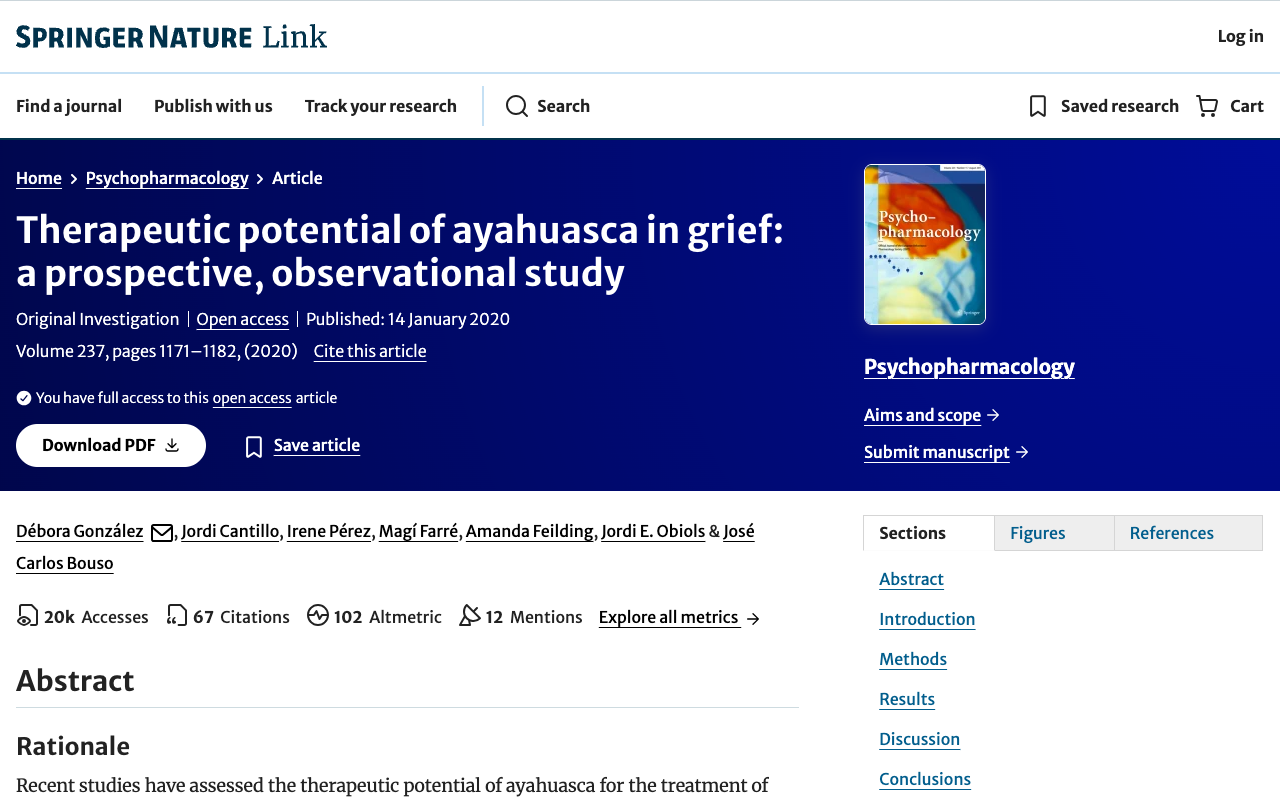Click the Mentions megaphone icon
1280x800 pixels.
469,616
